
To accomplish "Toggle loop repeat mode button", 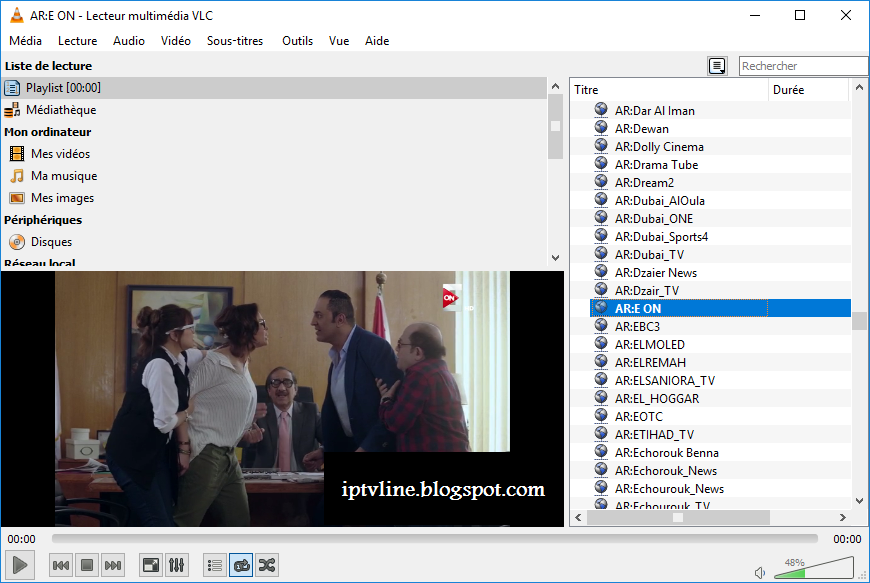I will click(241, 565).
